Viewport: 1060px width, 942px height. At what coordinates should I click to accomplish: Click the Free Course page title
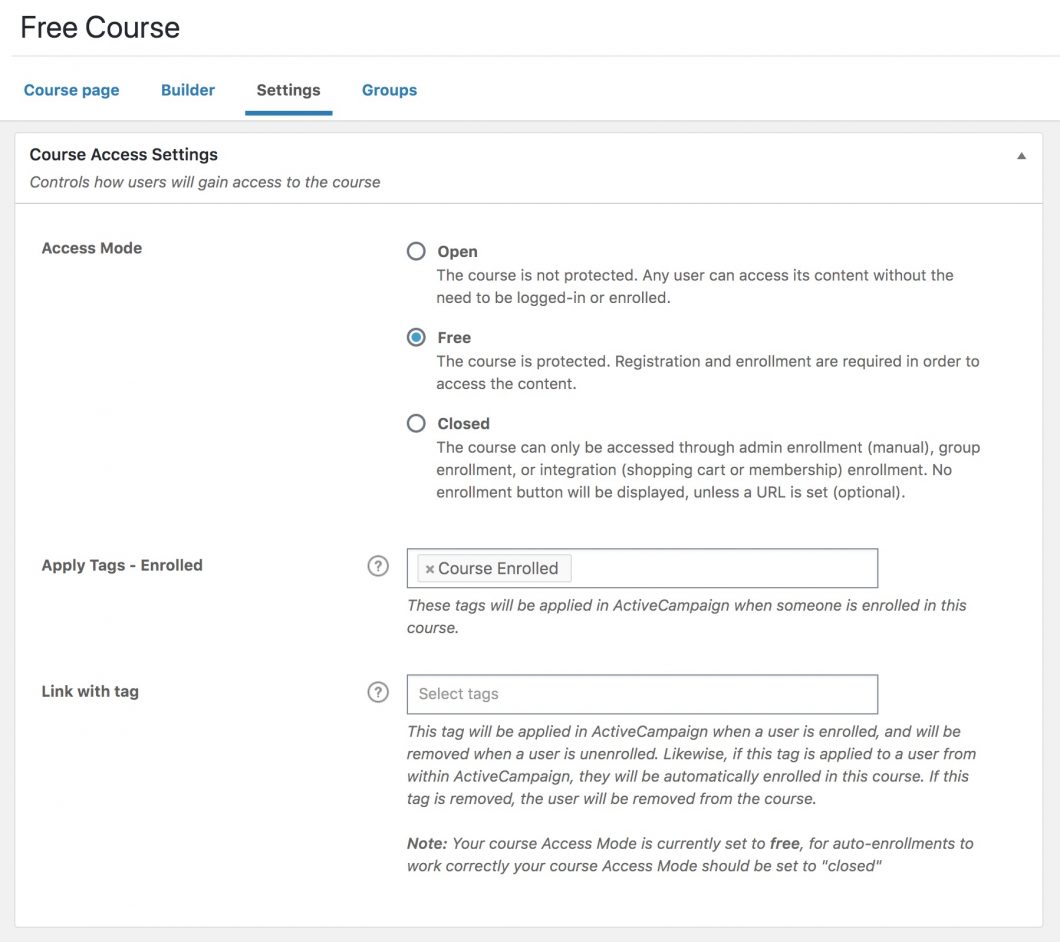100,27
